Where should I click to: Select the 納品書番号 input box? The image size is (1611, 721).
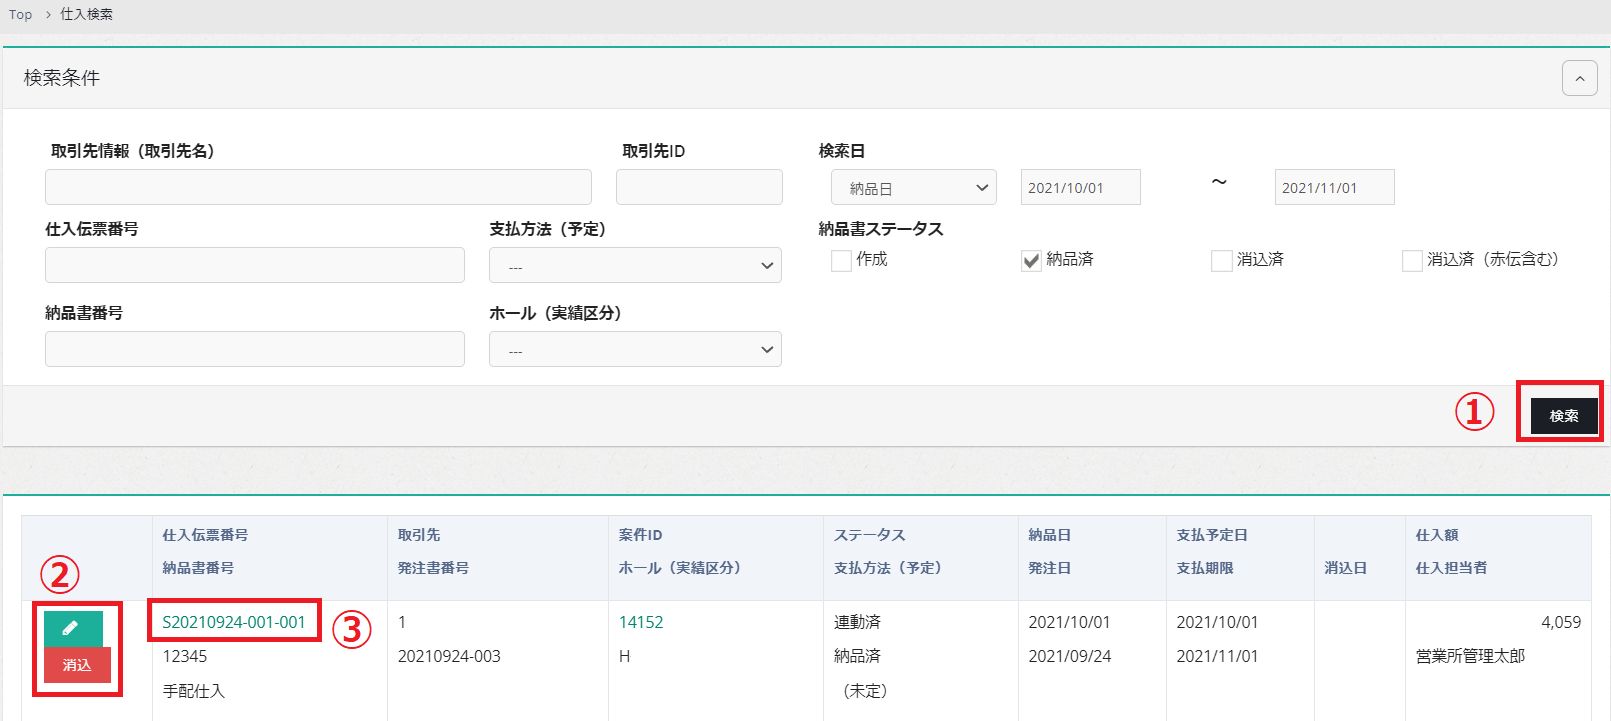pyautogui.click(x=255, y=349)
